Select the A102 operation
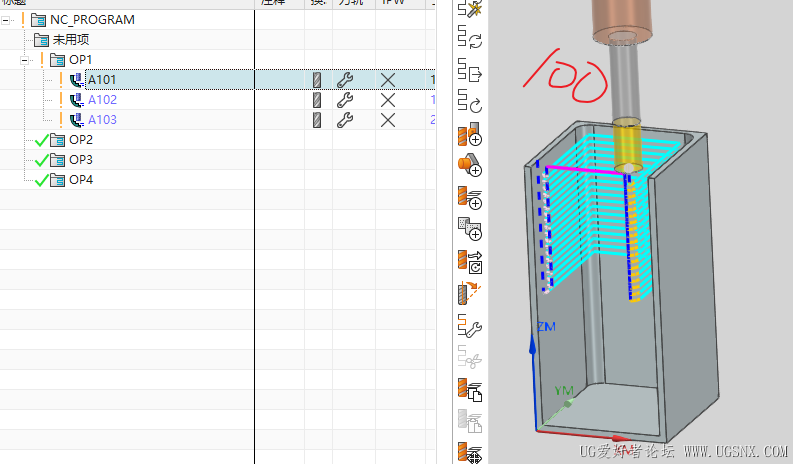This screenshot has height=464, width=793. coord(102,100)
